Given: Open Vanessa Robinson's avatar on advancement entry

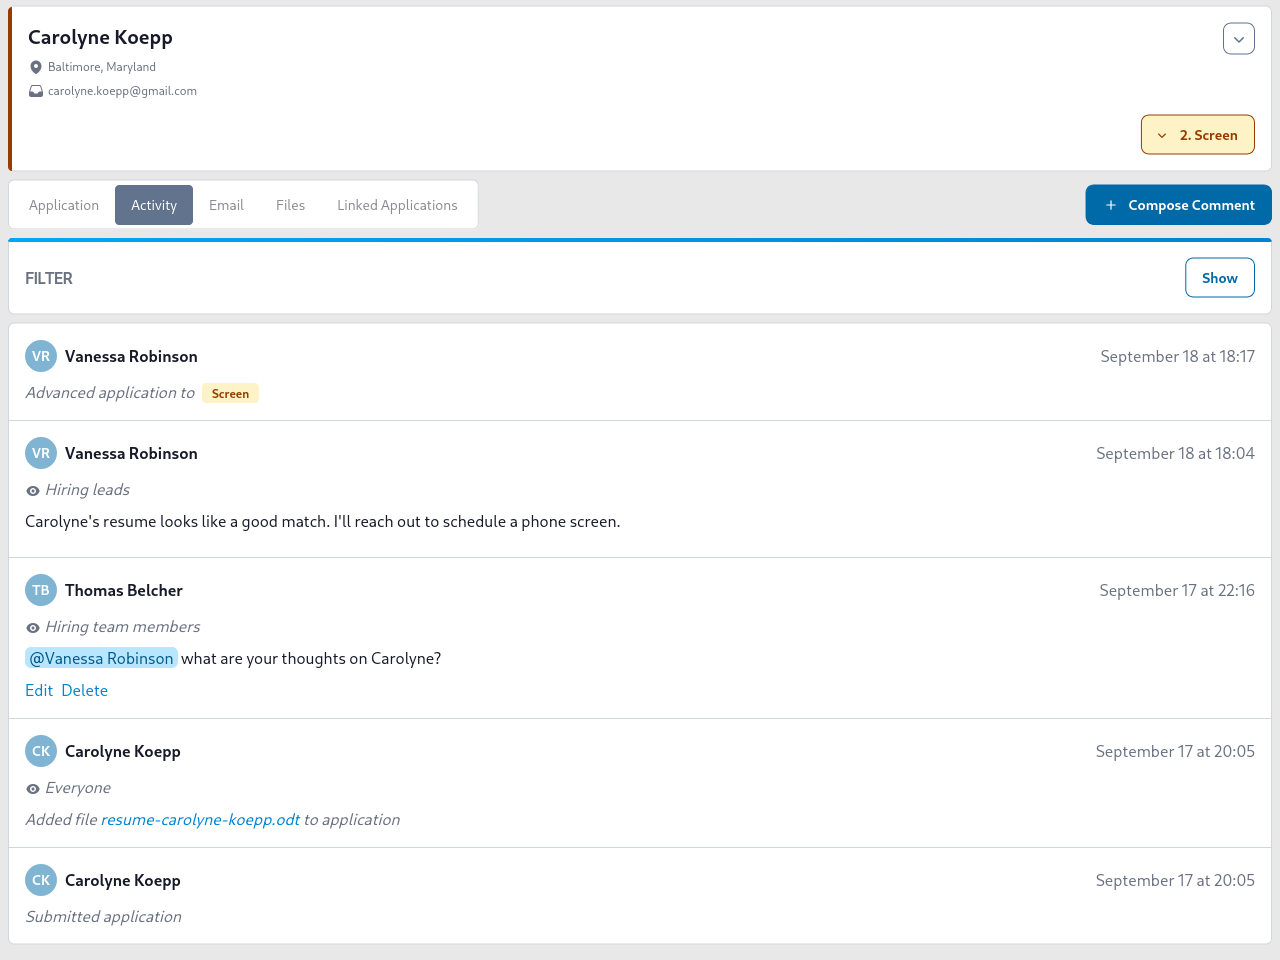Looking at the screenshot, I should [40, 355].
